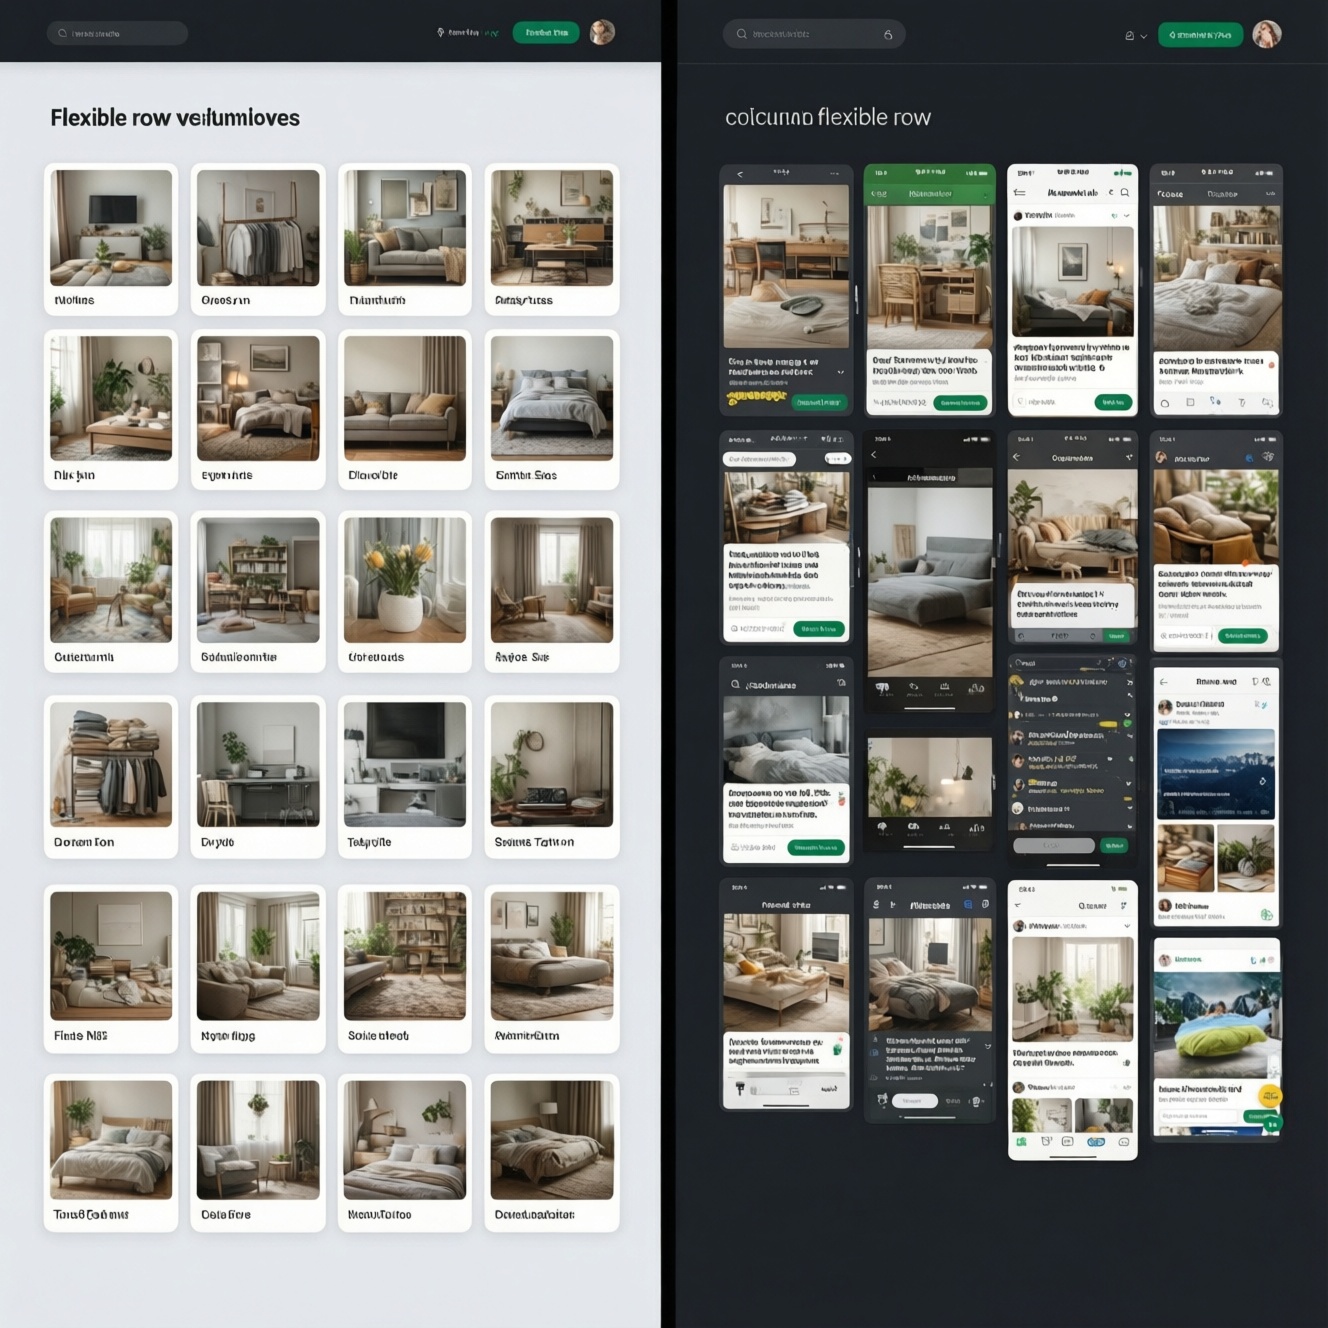Open the user avatar in right header
The image size is (1328, 1328).
pyautogui.click(x=1267, y=34)
